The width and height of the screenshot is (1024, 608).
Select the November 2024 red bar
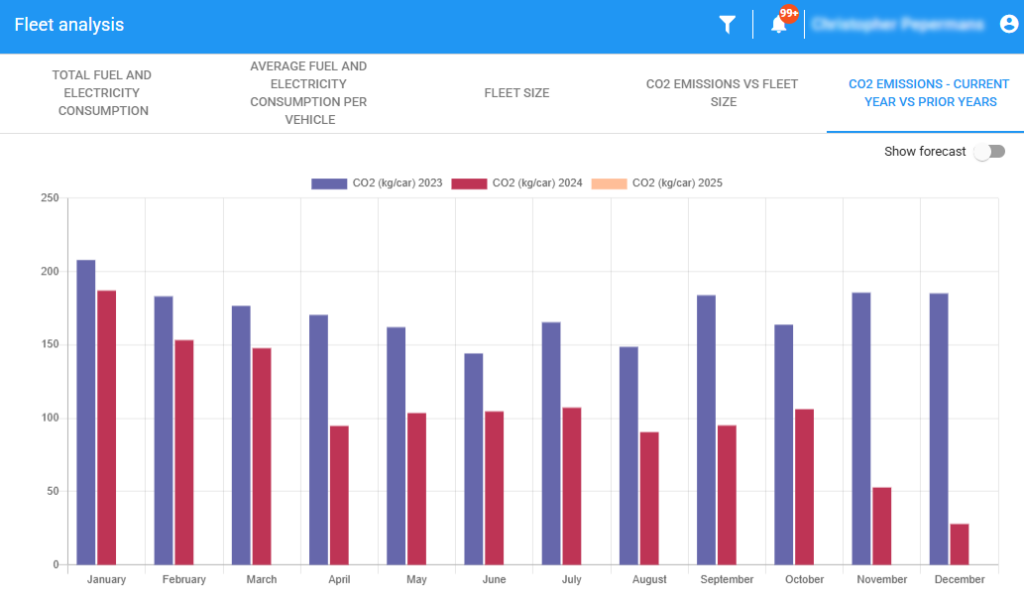882,526
